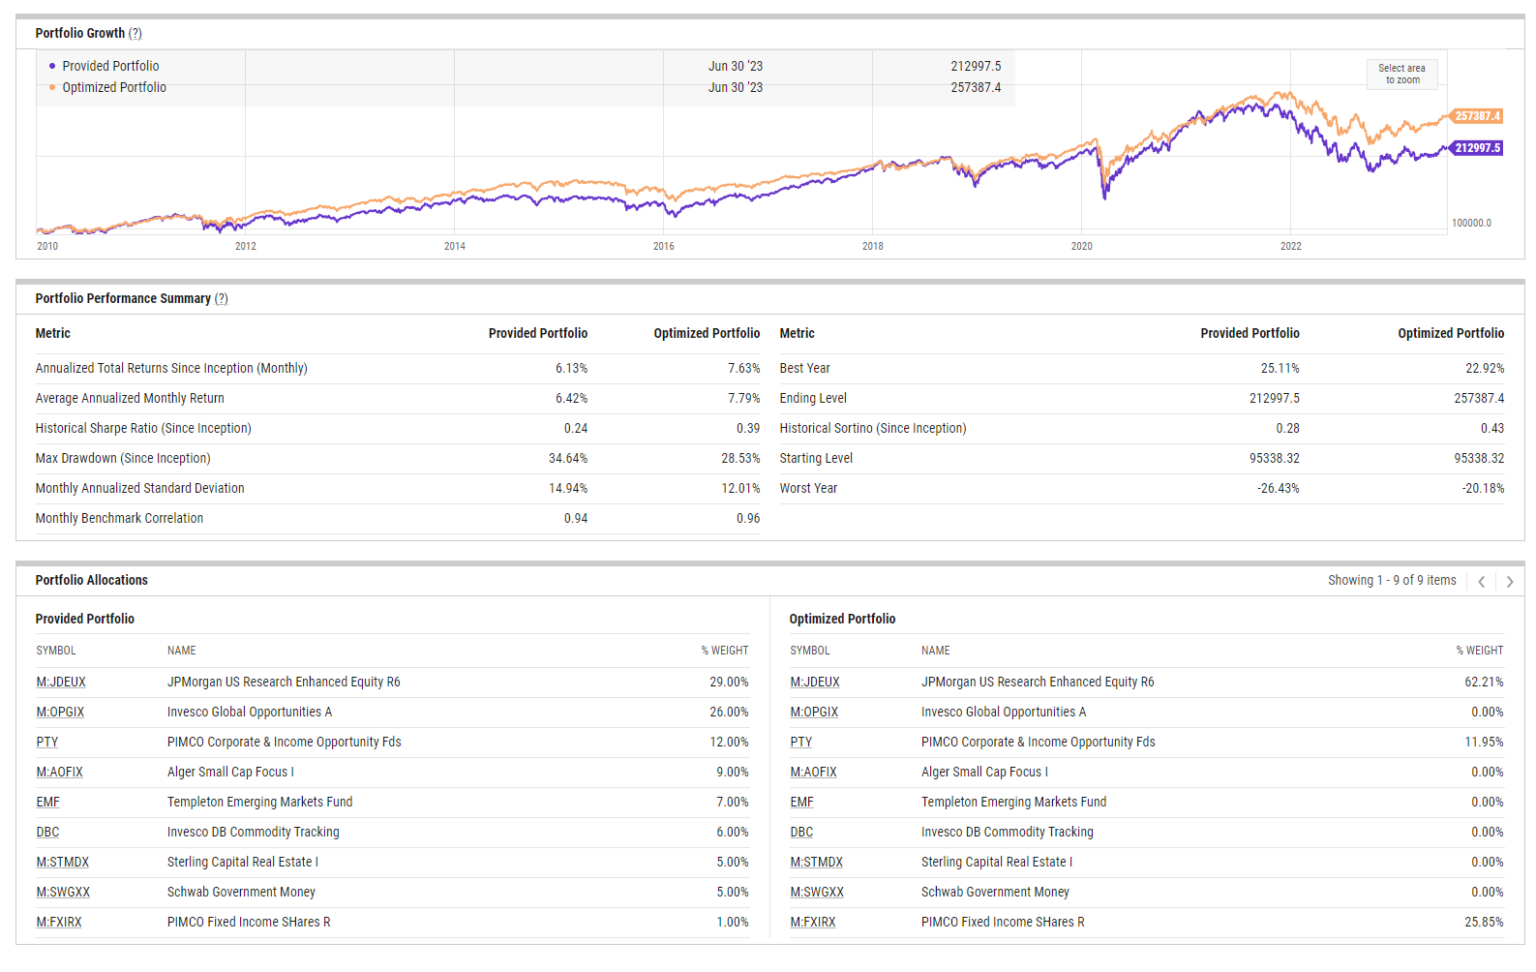Image resolution: width=1536 pixels, height=972 pixels.
Task: Open the EMF Templeton Emerging Markets link
Action: click(x=51, y=802)
